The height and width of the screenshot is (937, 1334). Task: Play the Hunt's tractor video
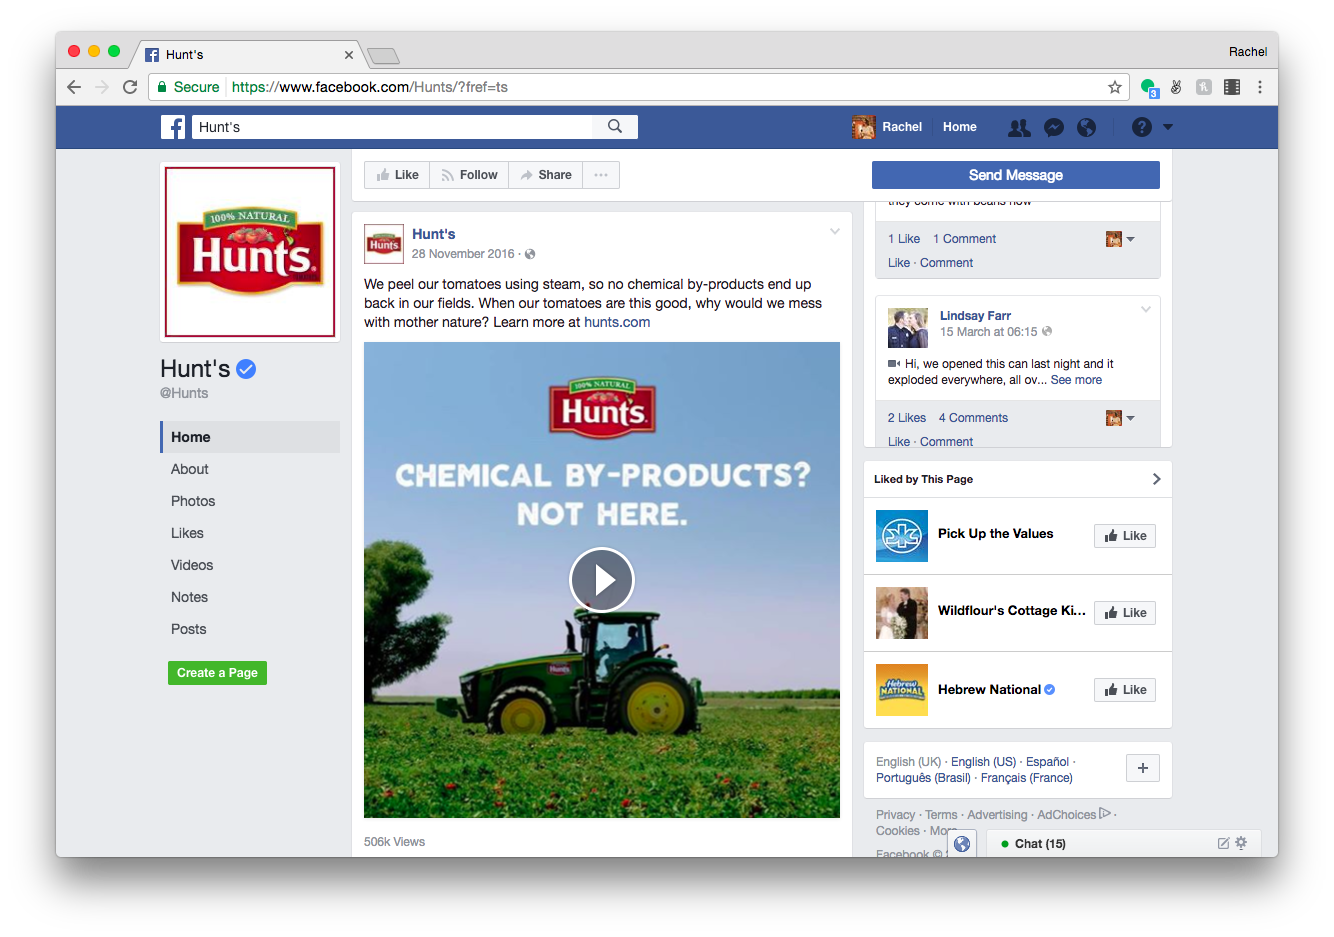click(x=602, y=580)
